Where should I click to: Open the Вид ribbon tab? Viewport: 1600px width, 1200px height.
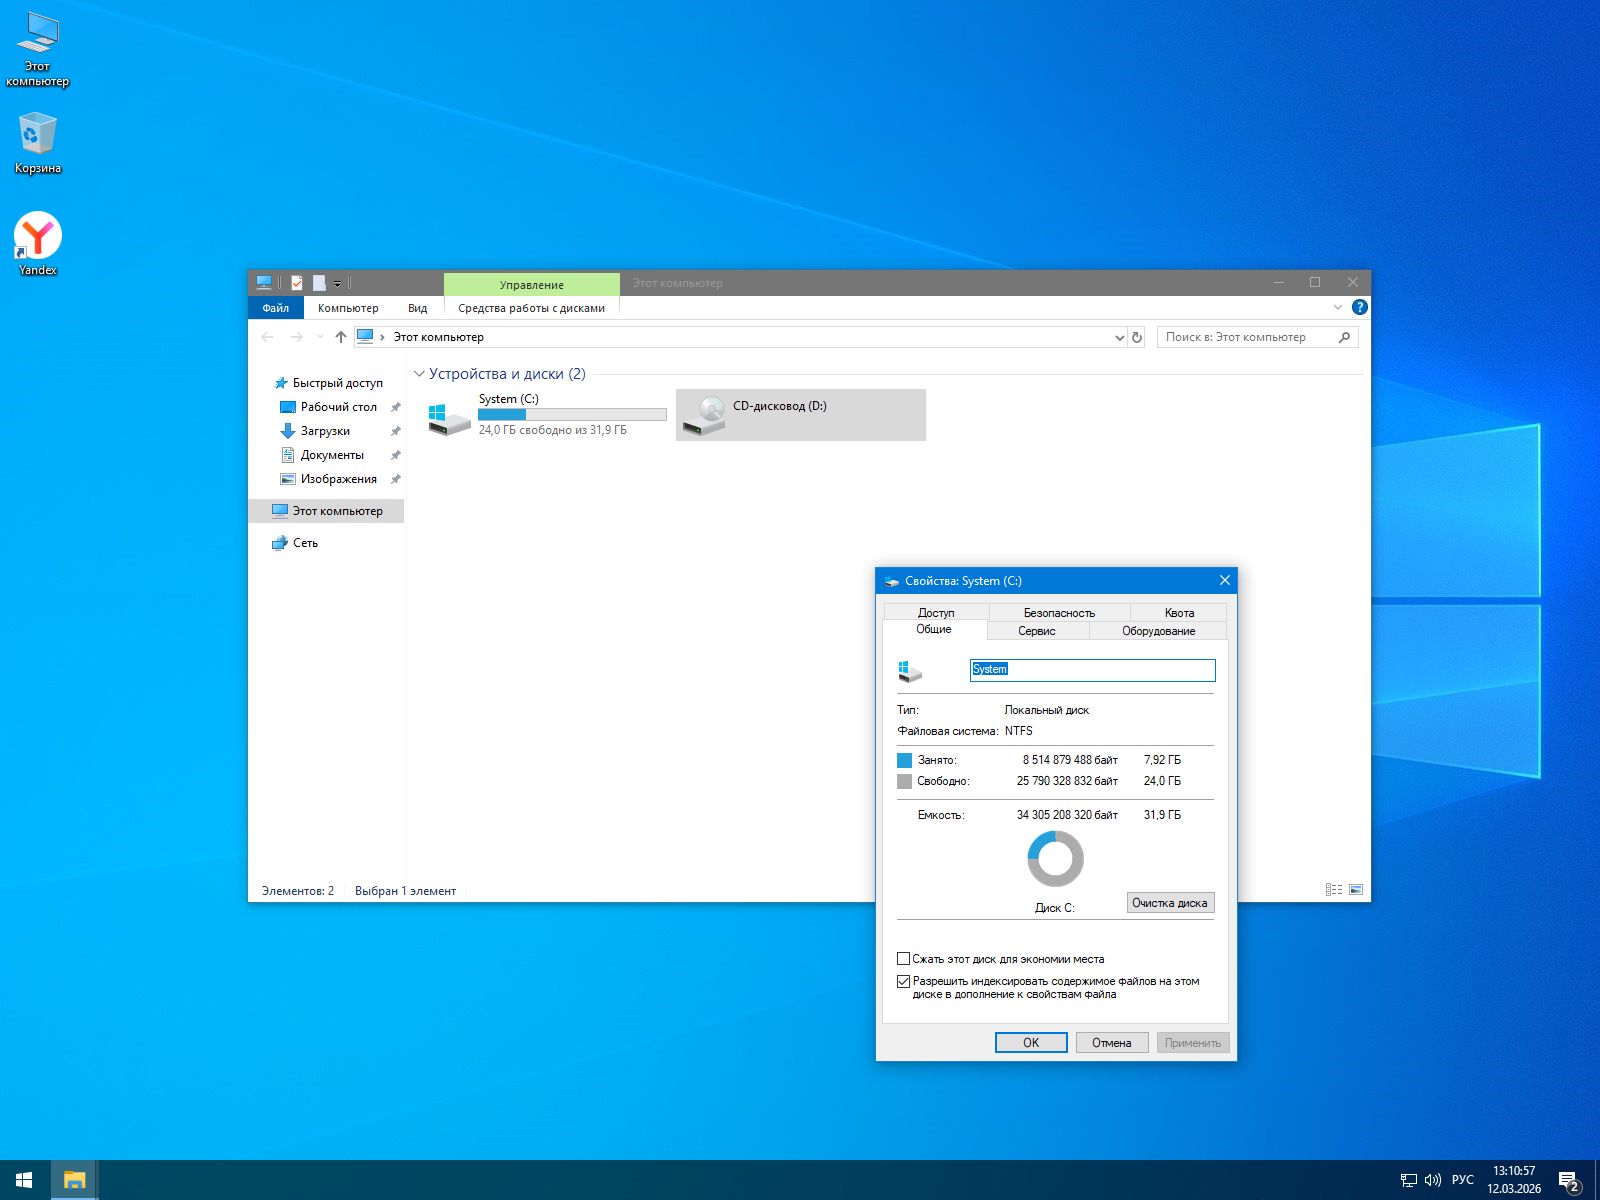coord(417,308)
